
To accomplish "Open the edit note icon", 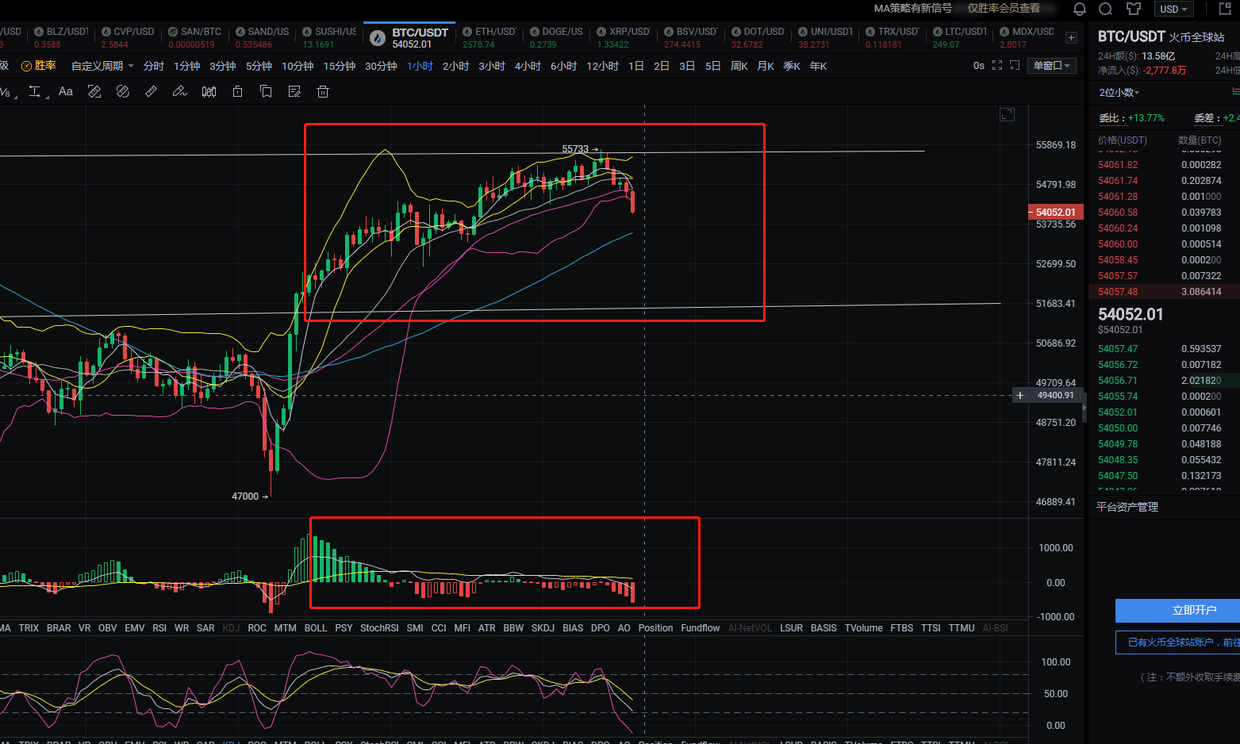I will tap(294, 91).
